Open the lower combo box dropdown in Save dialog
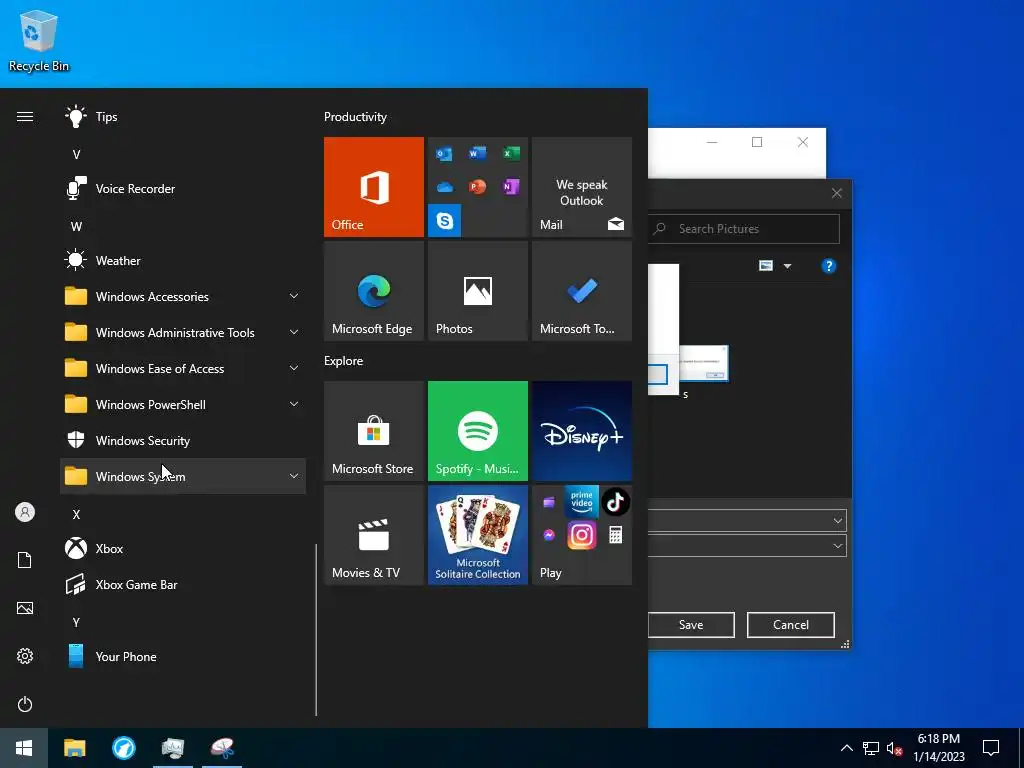Viewport: 1024px width, 768px height. coord(837,545)
